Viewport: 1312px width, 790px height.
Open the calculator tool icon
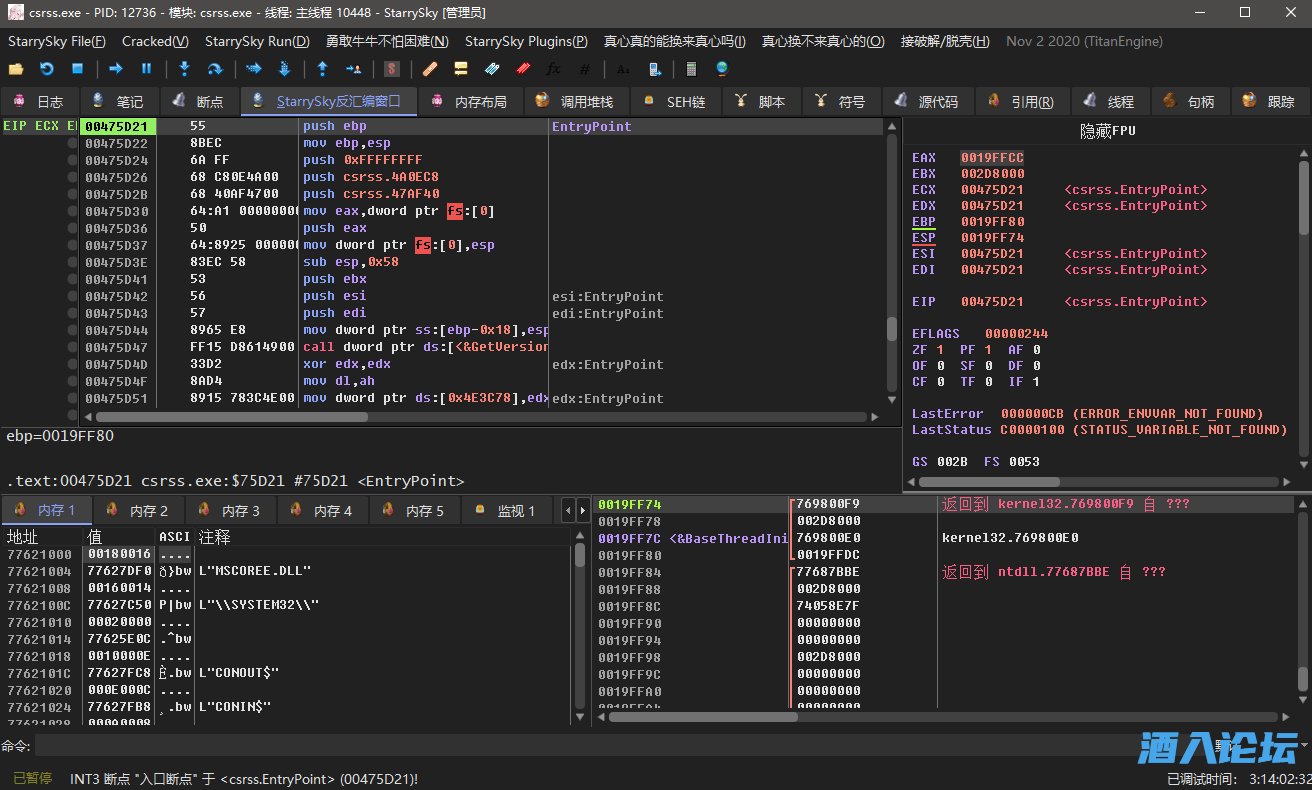click(x=690, y=69)
